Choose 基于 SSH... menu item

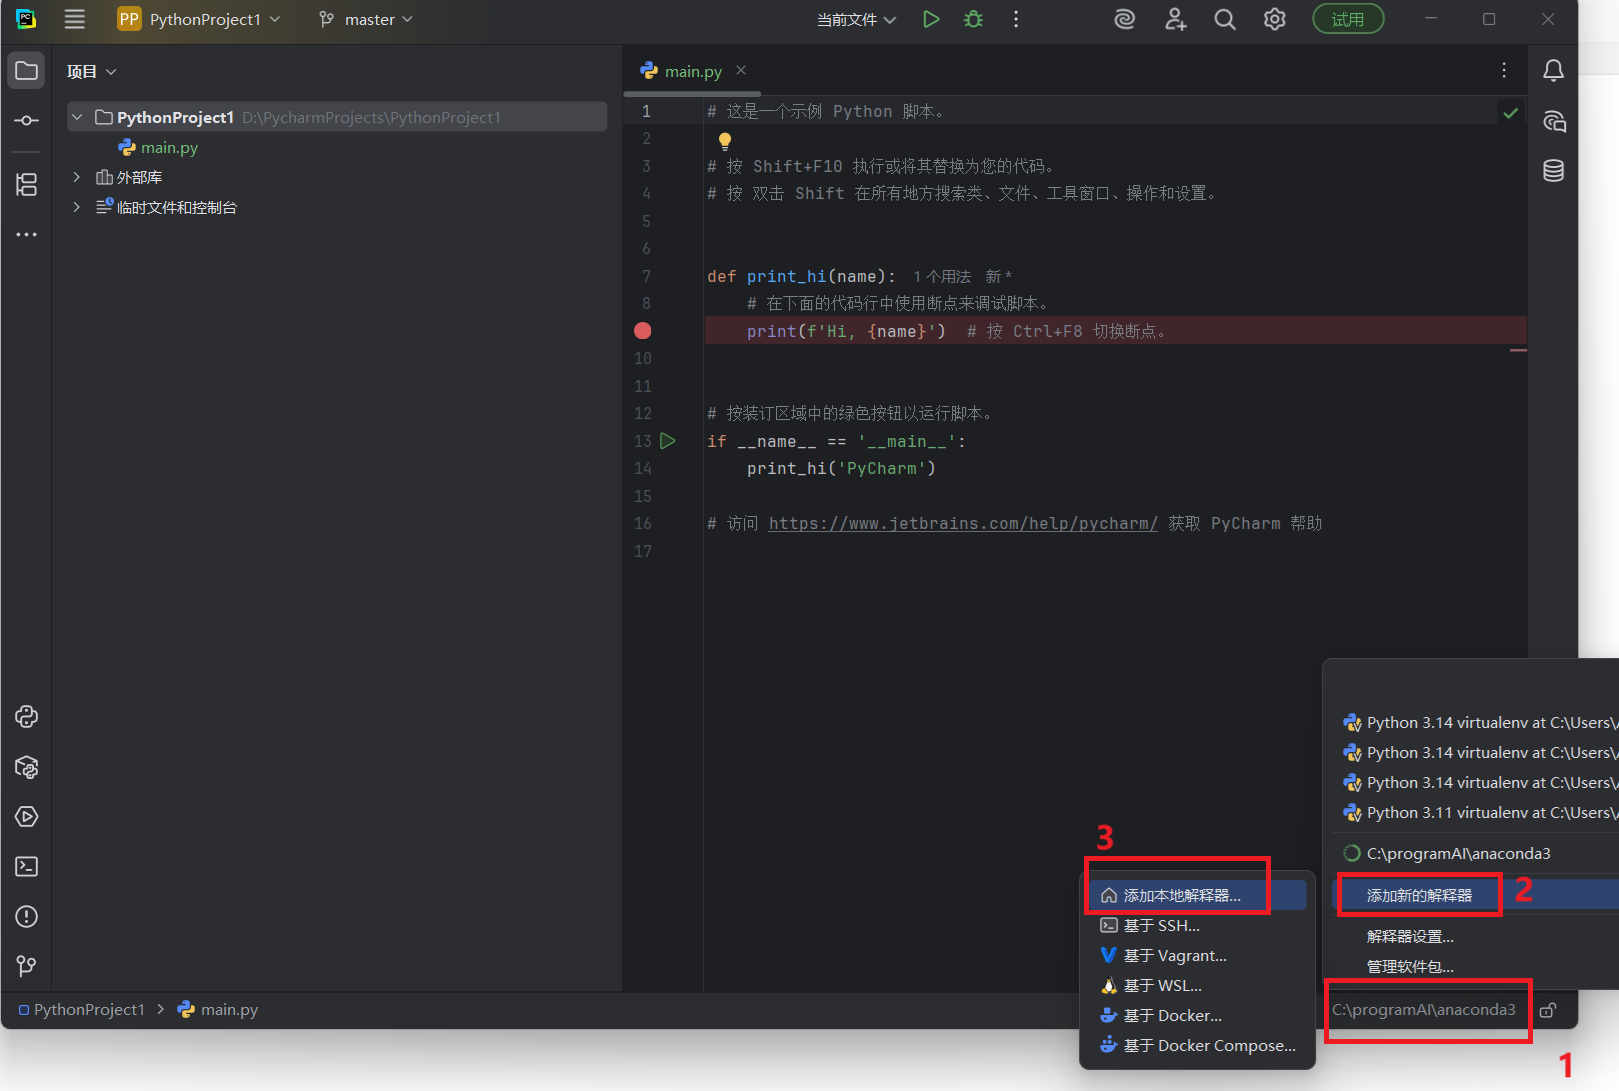(x=1196, y=926)
